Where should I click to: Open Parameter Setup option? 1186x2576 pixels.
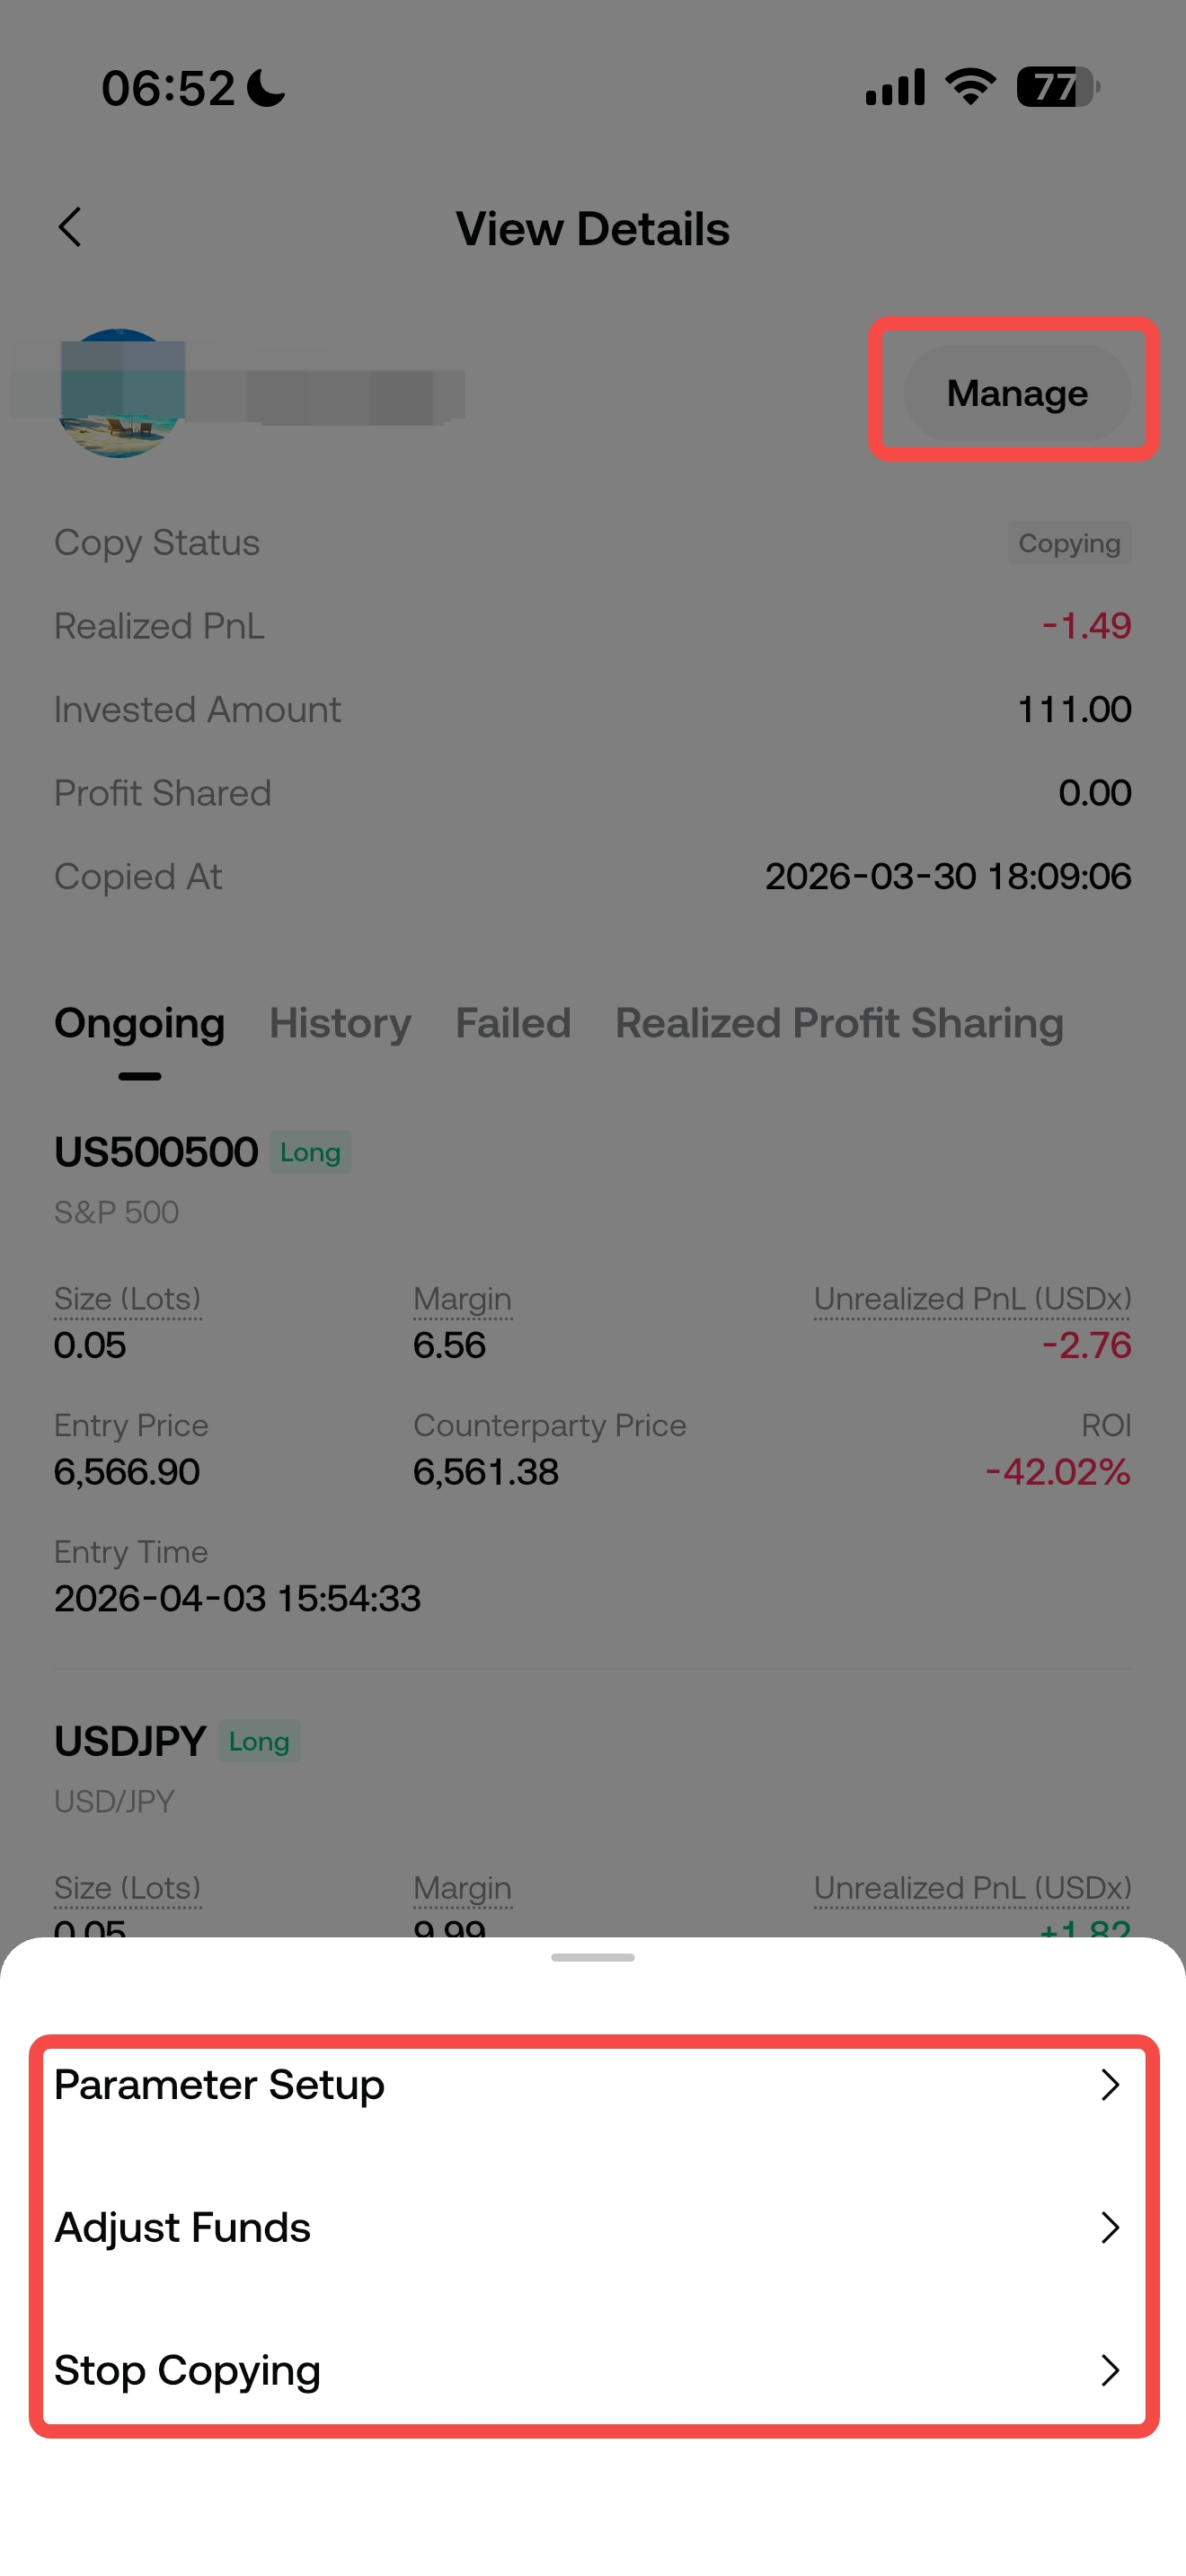point(219,2085)
